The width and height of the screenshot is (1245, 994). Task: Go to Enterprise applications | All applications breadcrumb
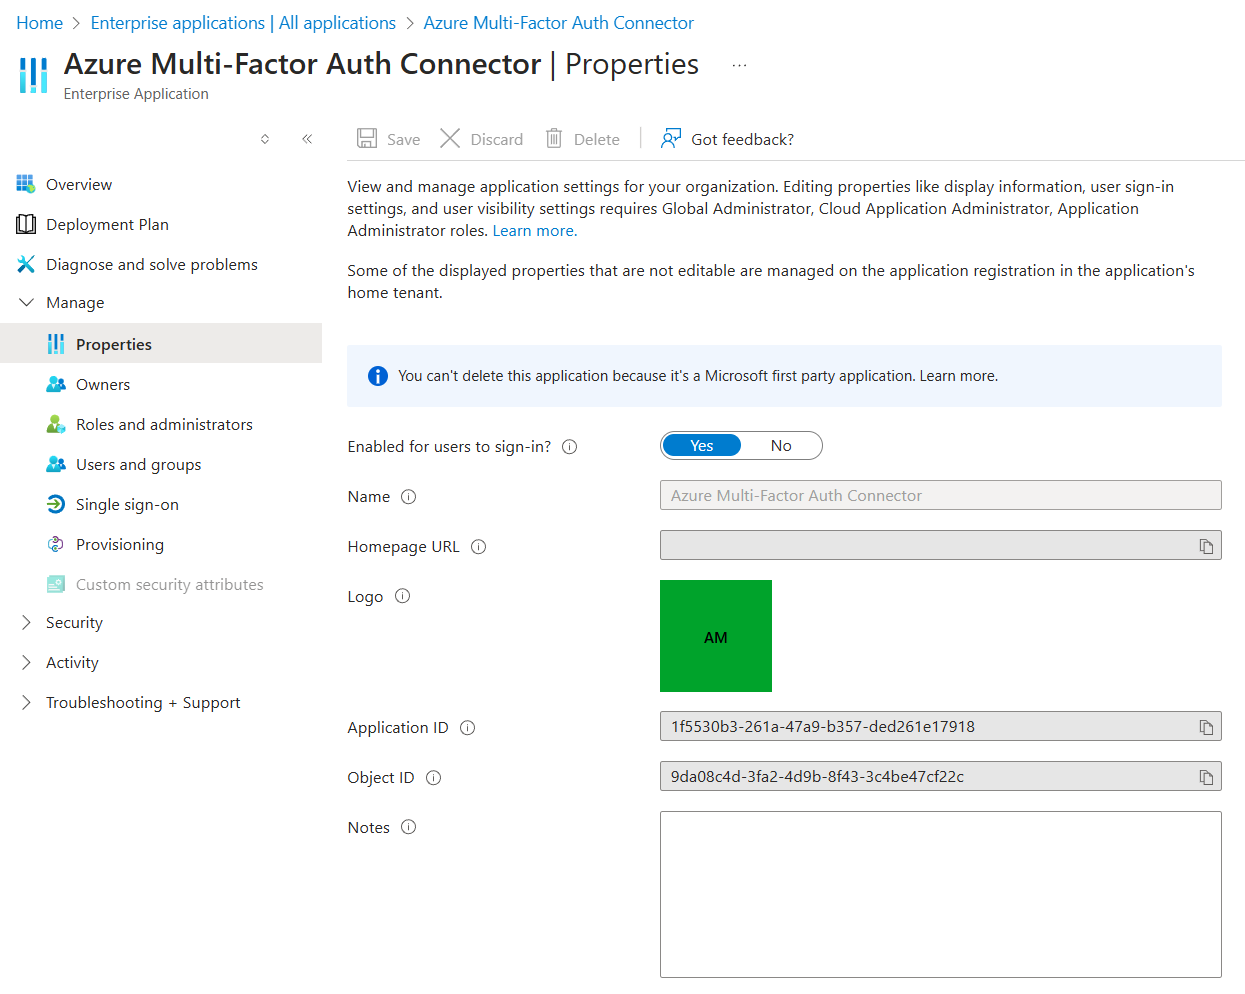click(243, 23)
